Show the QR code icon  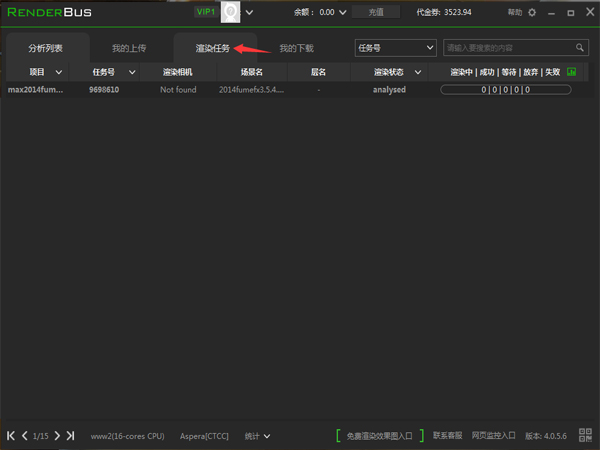[x=585, y=435]
